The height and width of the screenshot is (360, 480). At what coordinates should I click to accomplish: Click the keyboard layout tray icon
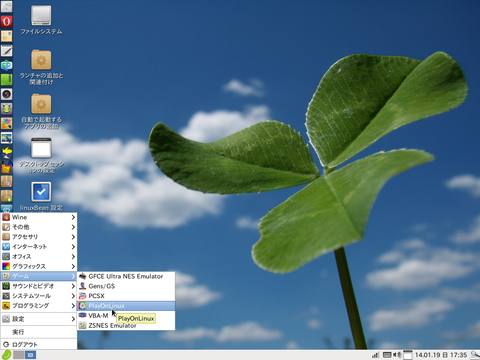(x=386, y=355)
